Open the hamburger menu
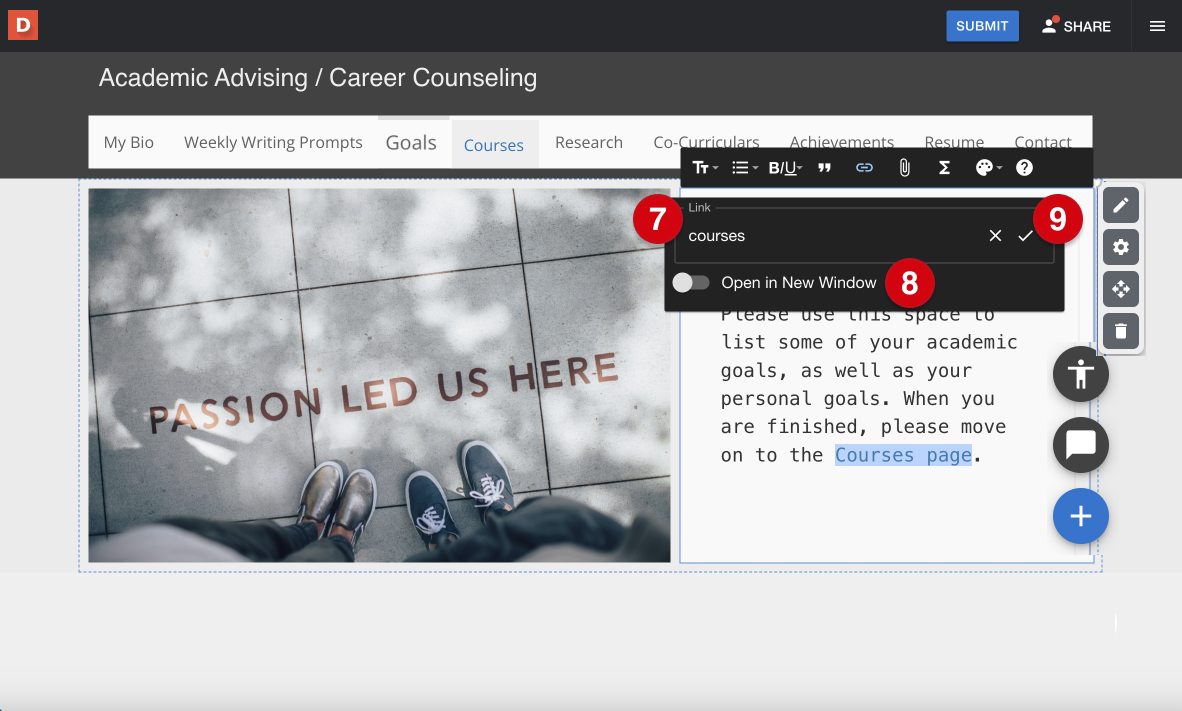 1157,26
